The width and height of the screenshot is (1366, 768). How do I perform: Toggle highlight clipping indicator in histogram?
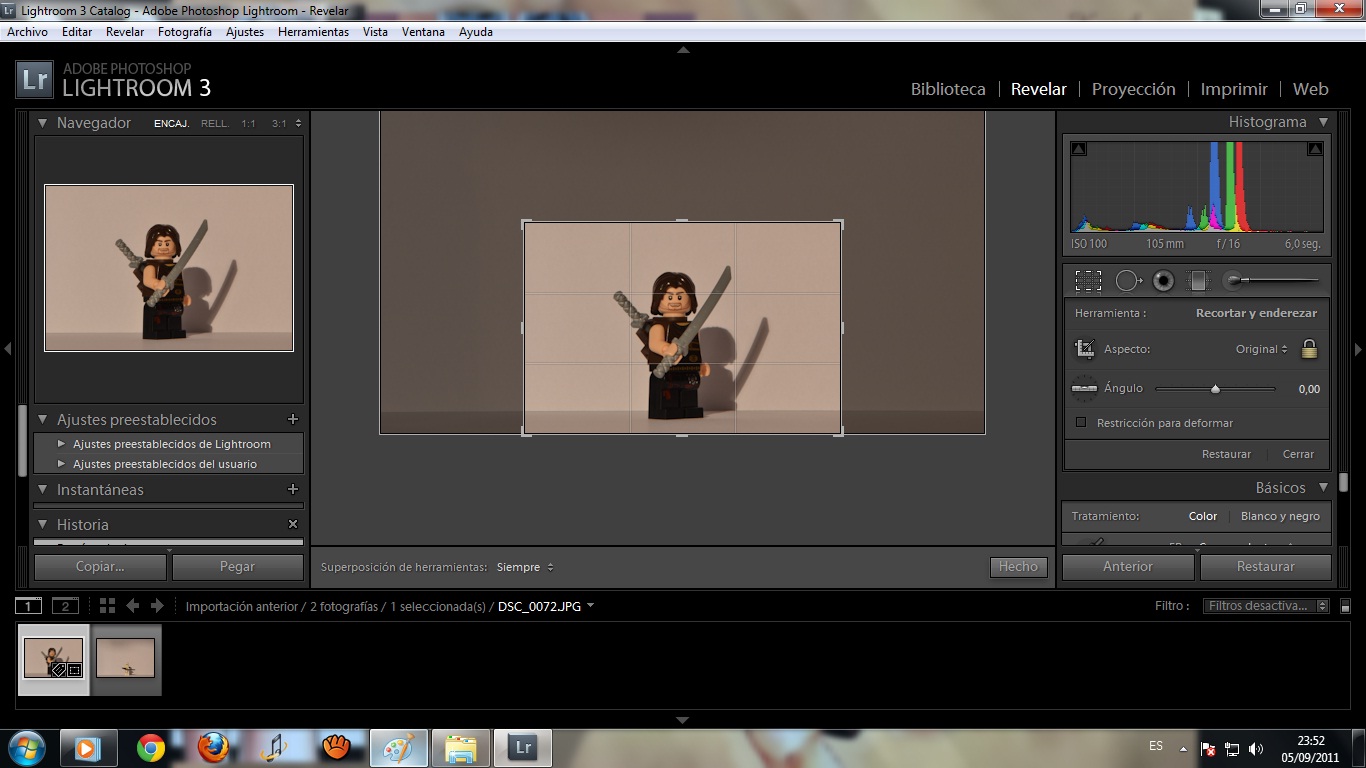[x=1315, y=149]
